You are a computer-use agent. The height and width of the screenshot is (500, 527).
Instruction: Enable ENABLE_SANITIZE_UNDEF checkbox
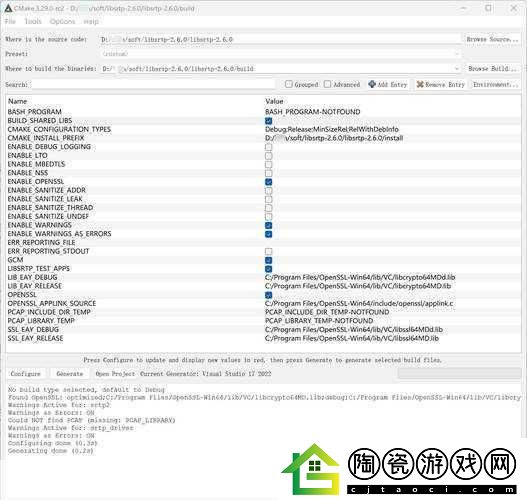[268, 217]
